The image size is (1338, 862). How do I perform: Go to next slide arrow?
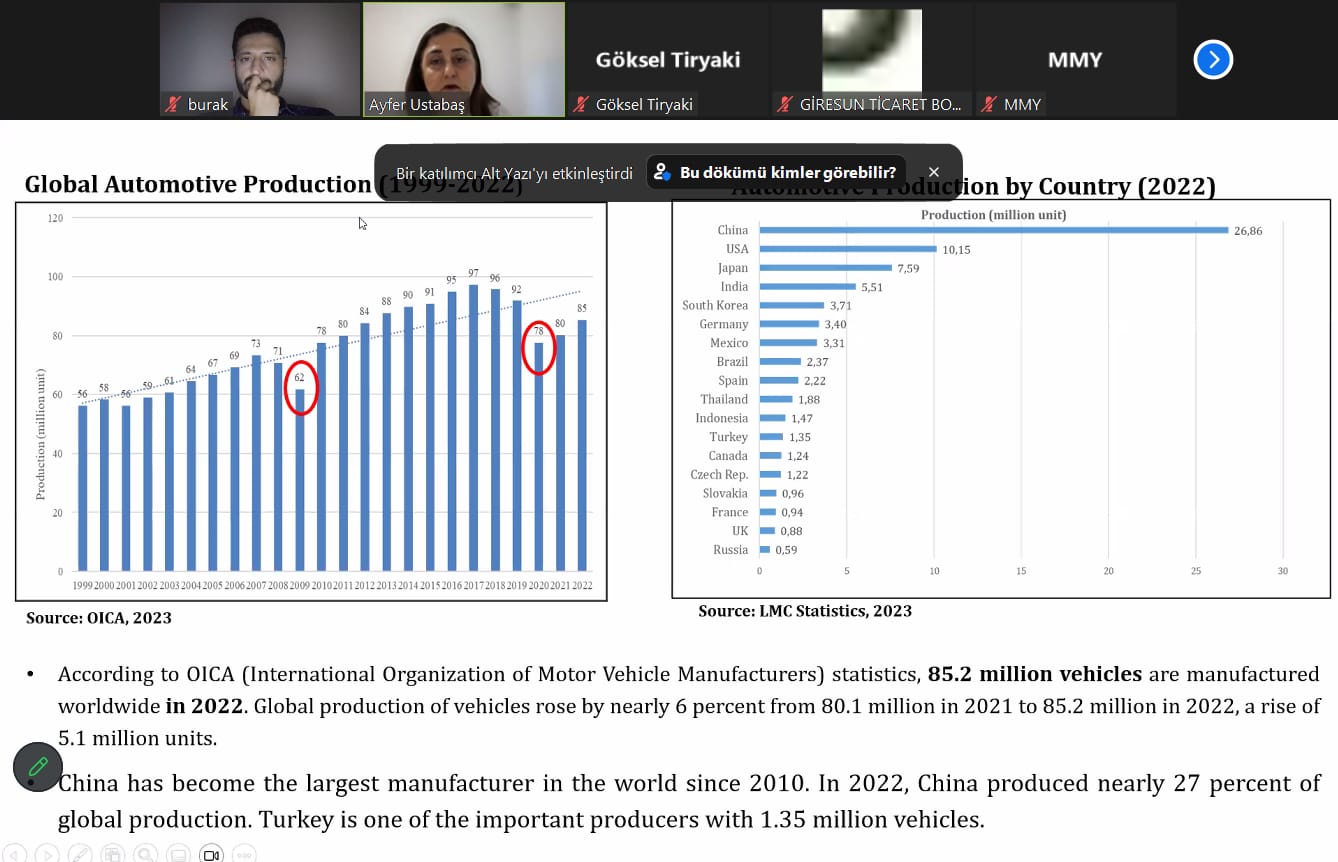point(47,854)
